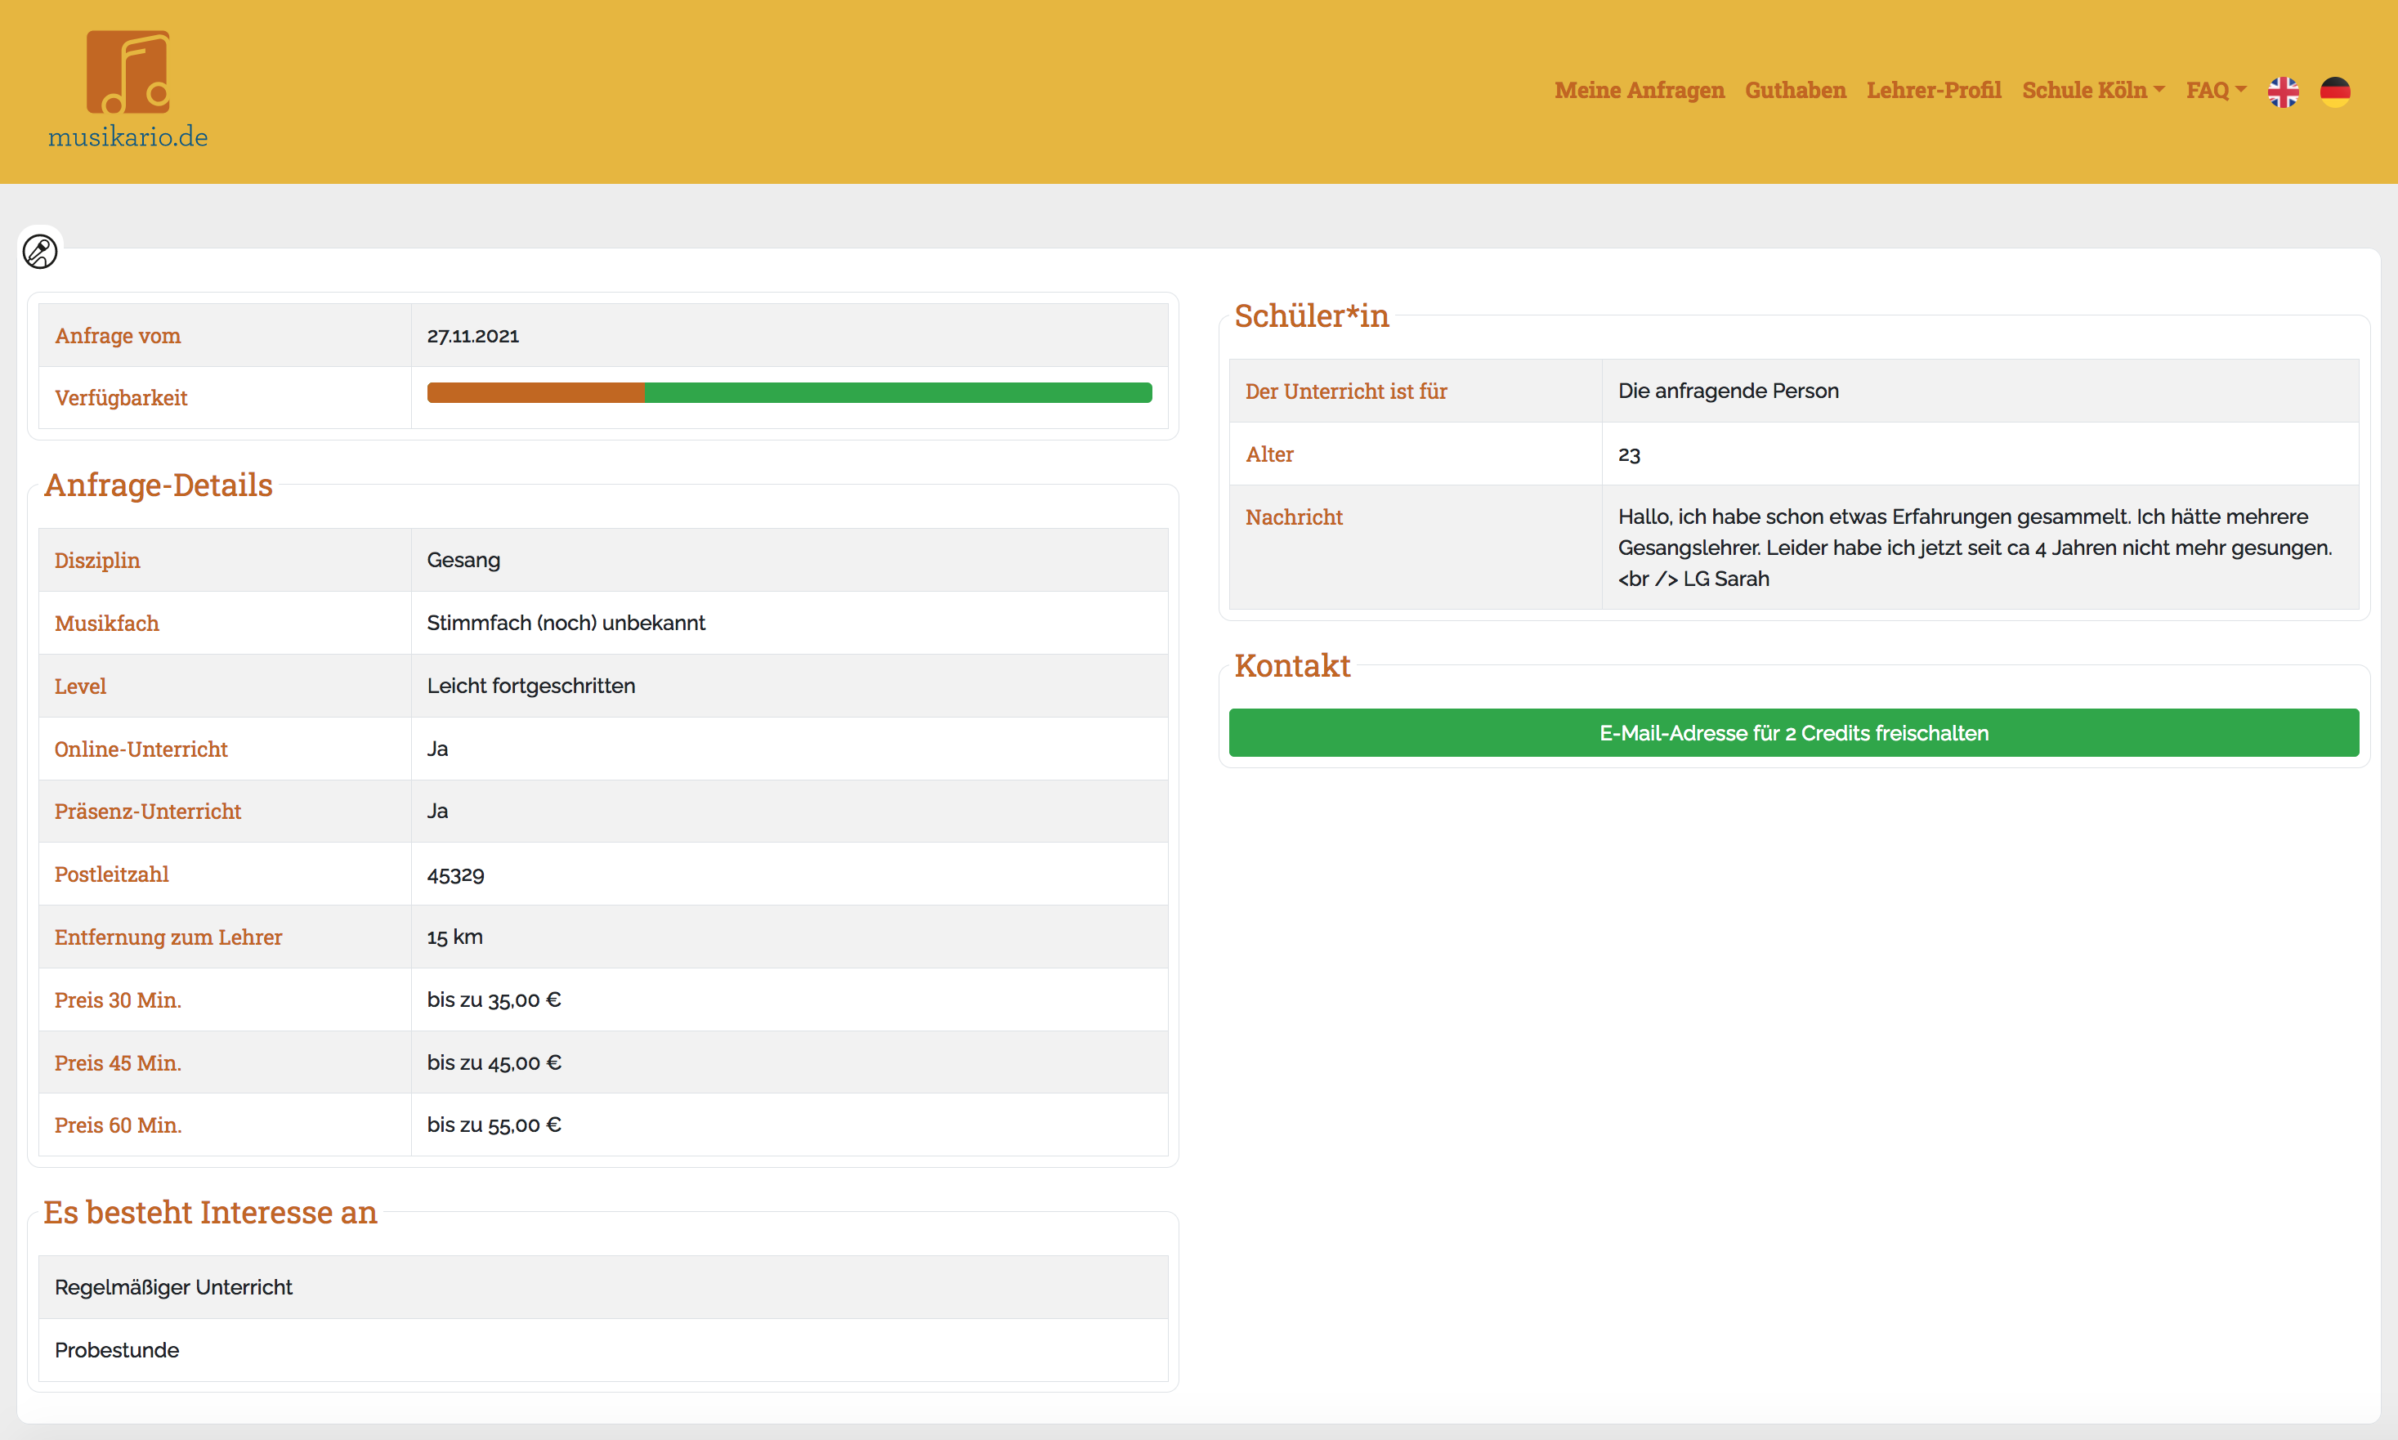Image resolution: width=2398 pixels, height=1440 pixels.
Task: Click the microphone singing icon
Action: click(40, 251)
